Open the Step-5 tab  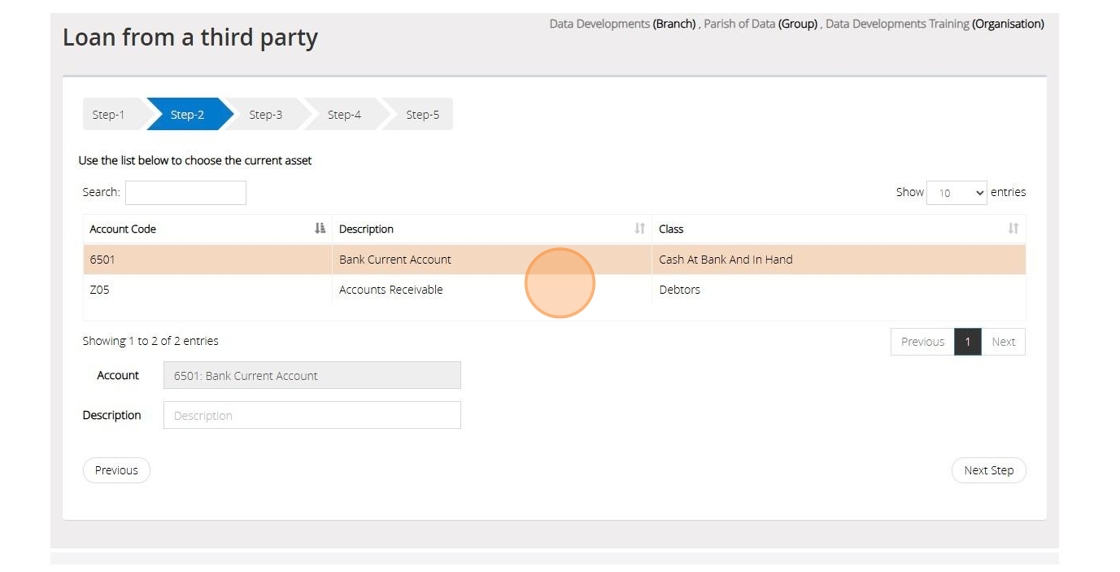(x=422, y=115)
